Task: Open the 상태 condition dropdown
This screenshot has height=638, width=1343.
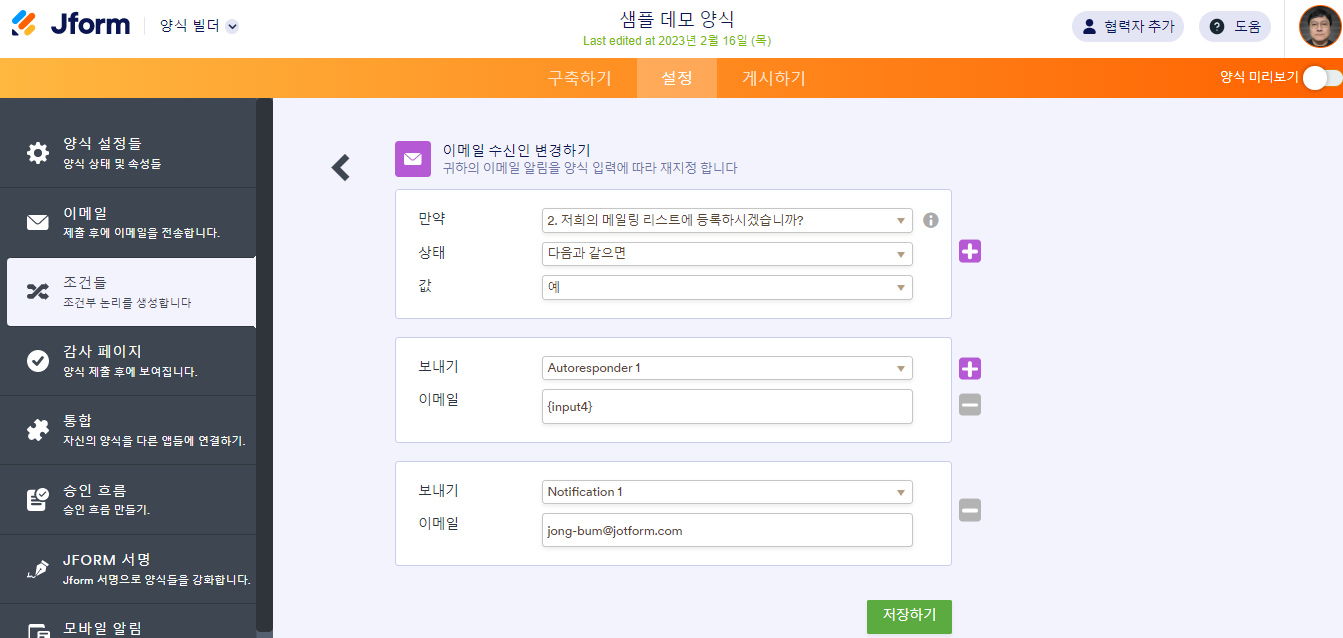Action: tap(727, 254)
